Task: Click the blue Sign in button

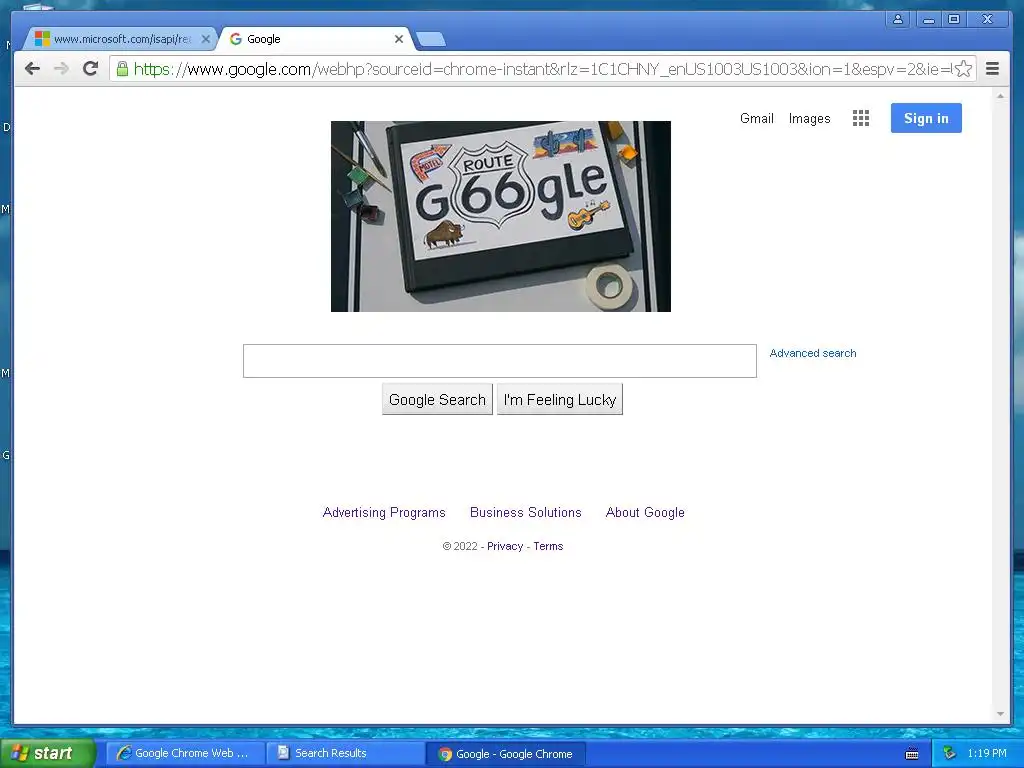Action: coord(926,118)
